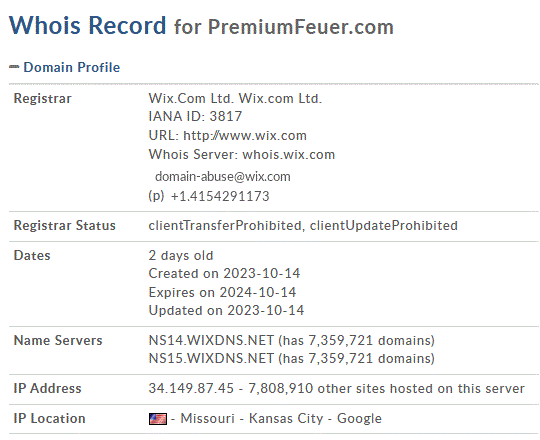The width and height of the screenshot is (540, 440).
Task: Click the US flag icon in IP Location
Action: 158,419
